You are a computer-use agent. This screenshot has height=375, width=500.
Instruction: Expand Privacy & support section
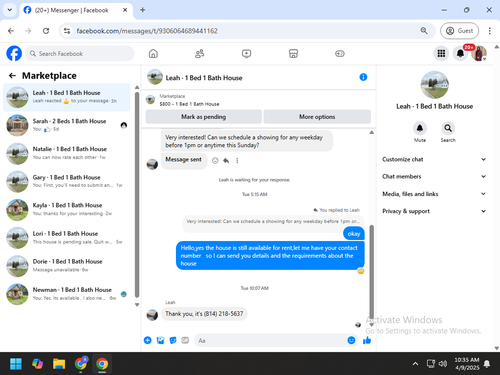pos(434,211)
